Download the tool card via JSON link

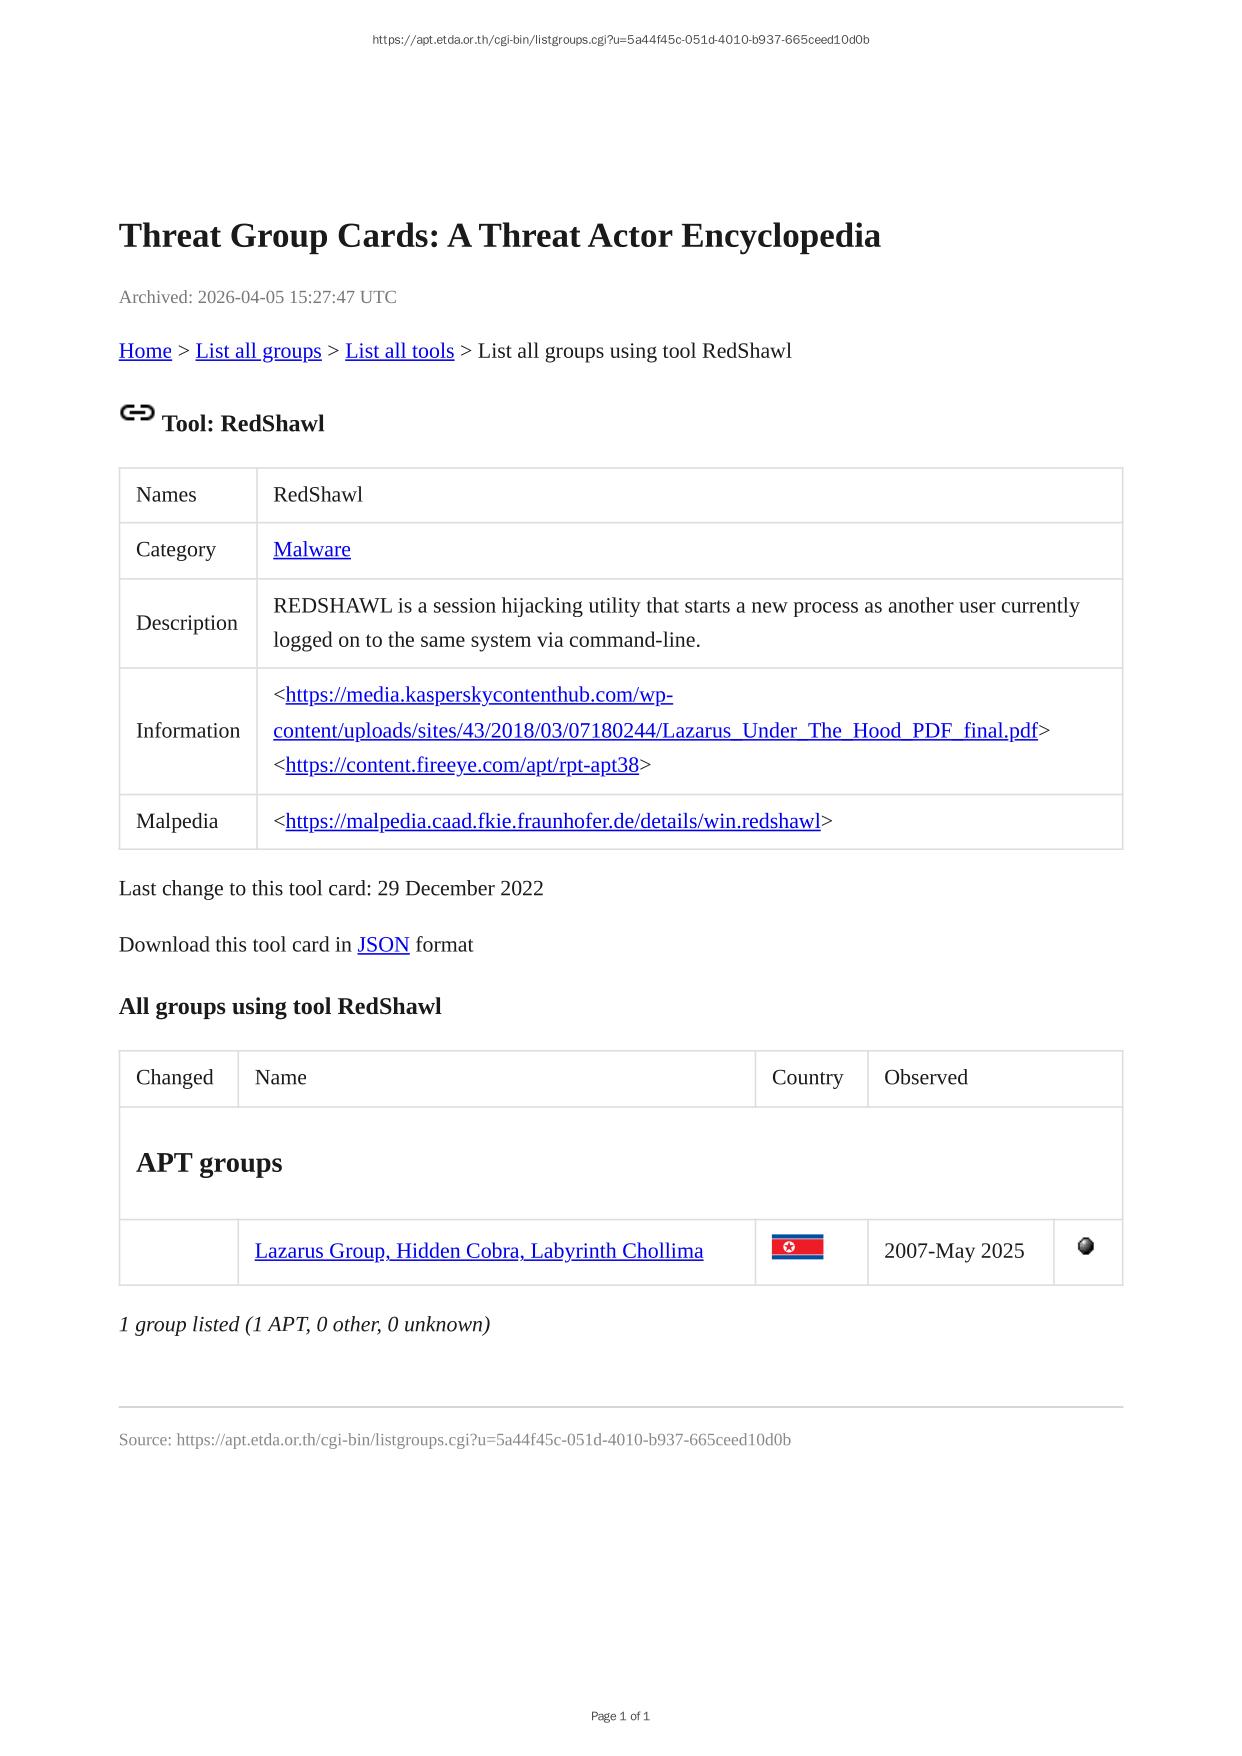coord(383,945)
